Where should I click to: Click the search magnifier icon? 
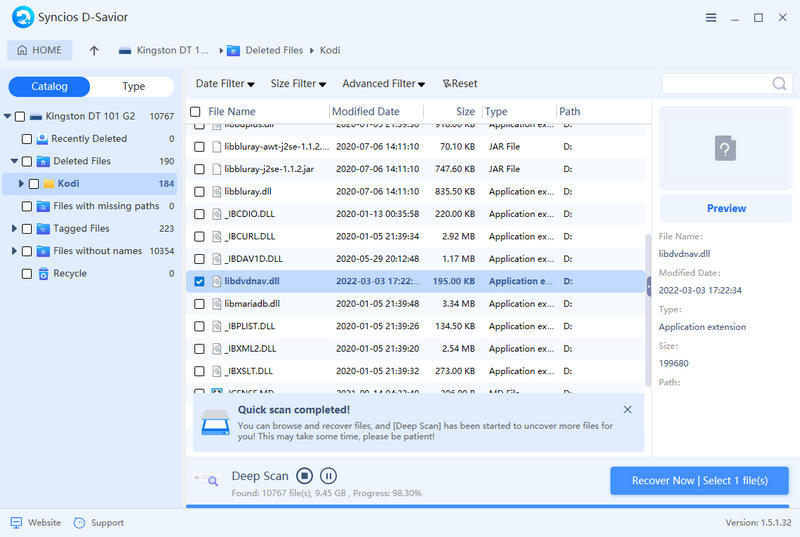point(778,84)
